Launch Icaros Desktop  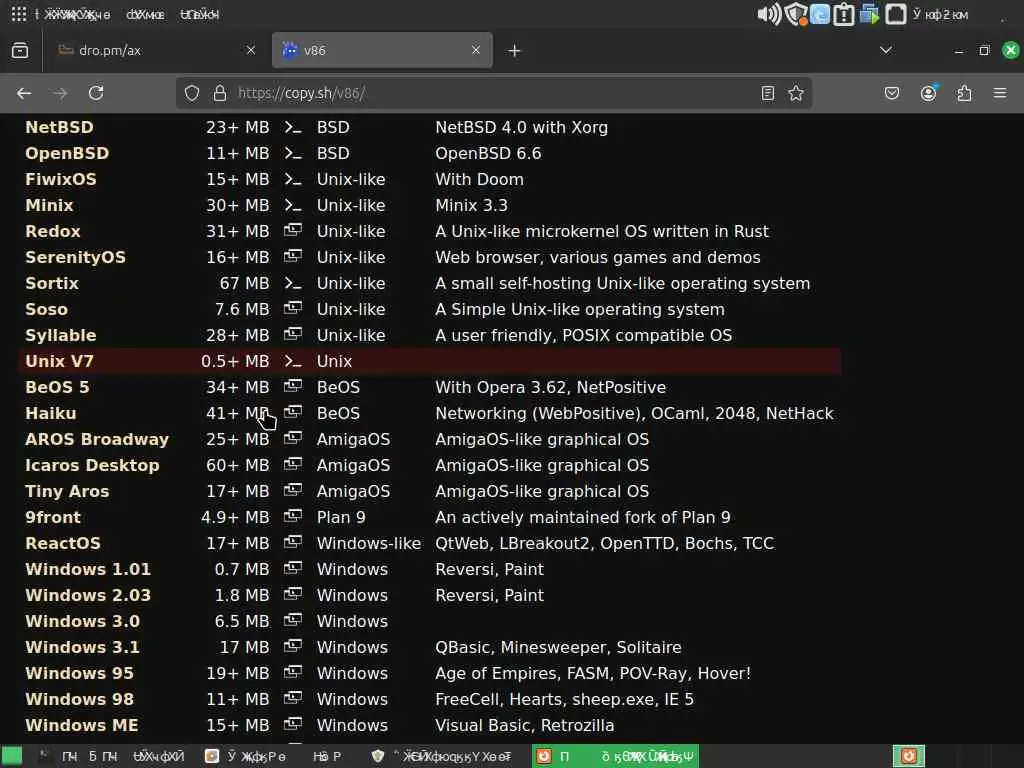click(92, 466)
